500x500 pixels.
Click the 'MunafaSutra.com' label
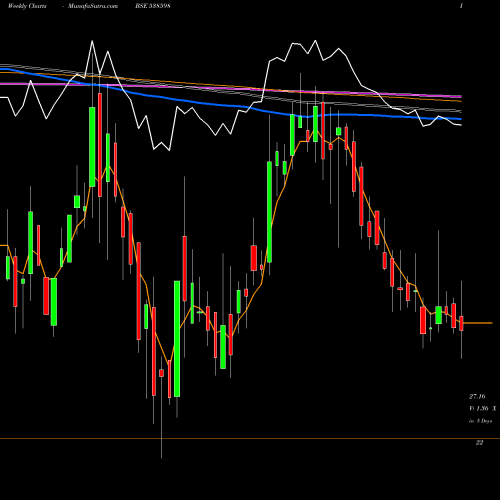point(93,6)
